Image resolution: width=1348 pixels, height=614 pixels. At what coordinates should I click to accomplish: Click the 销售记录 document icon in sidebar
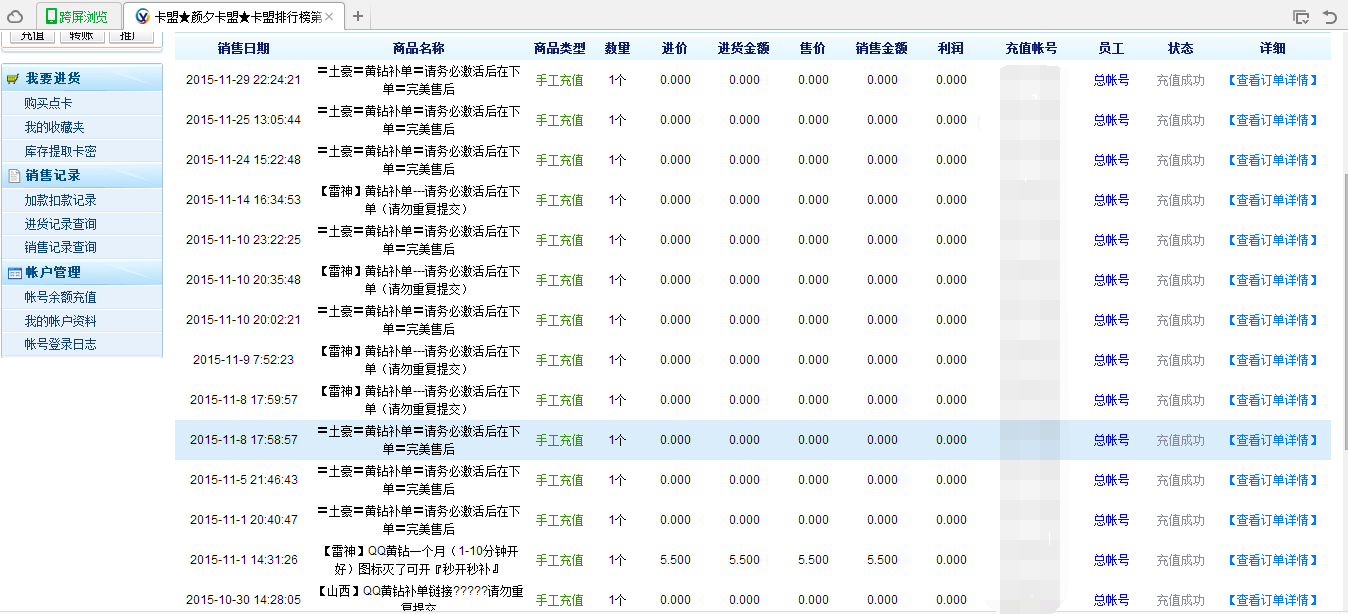click(x=12, y=175)
